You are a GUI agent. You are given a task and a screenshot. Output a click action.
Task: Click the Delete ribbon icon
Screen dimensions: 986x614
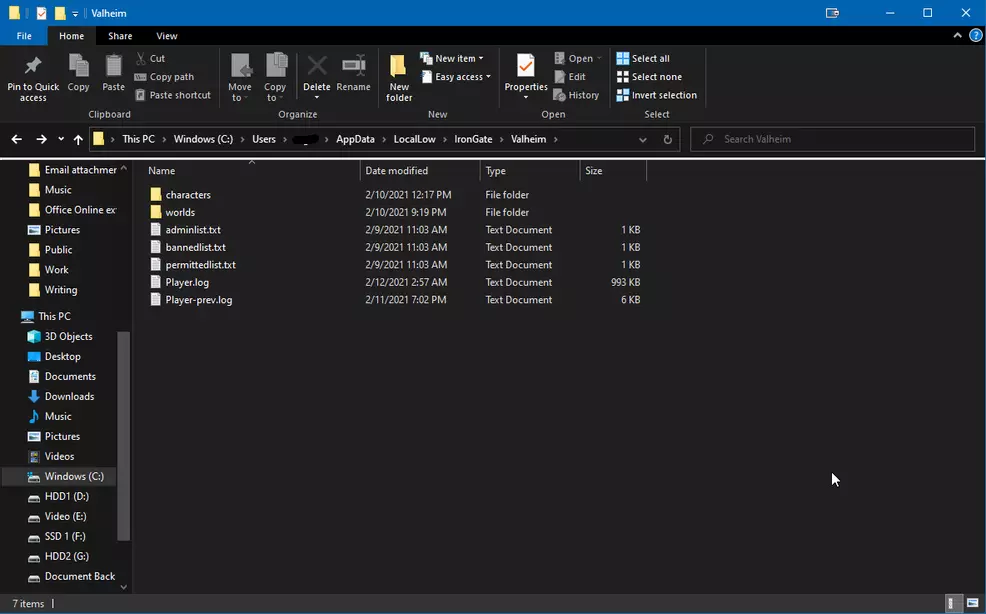[317, 65]
